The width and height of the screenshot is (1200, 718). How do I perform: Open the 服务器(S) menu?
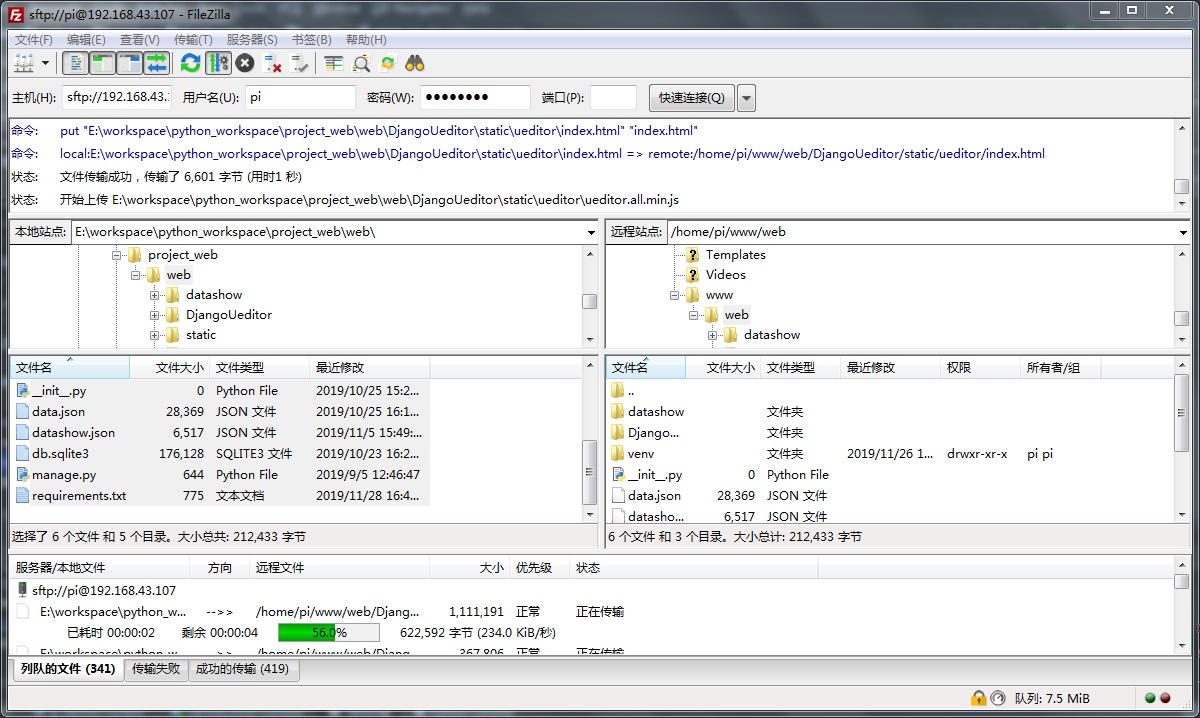point(252,39)
